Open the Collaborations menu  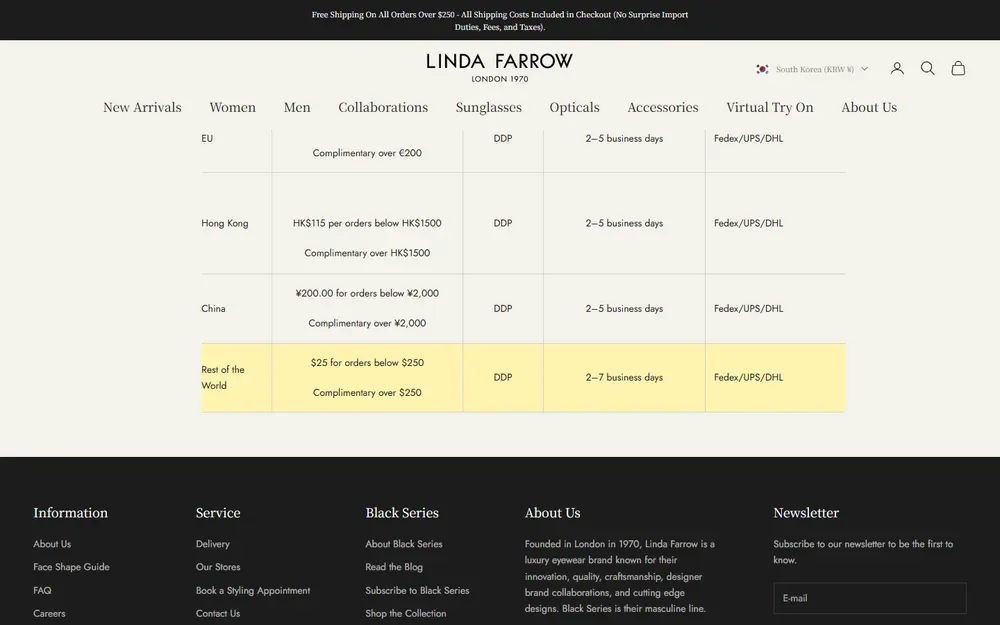point(383,107)
